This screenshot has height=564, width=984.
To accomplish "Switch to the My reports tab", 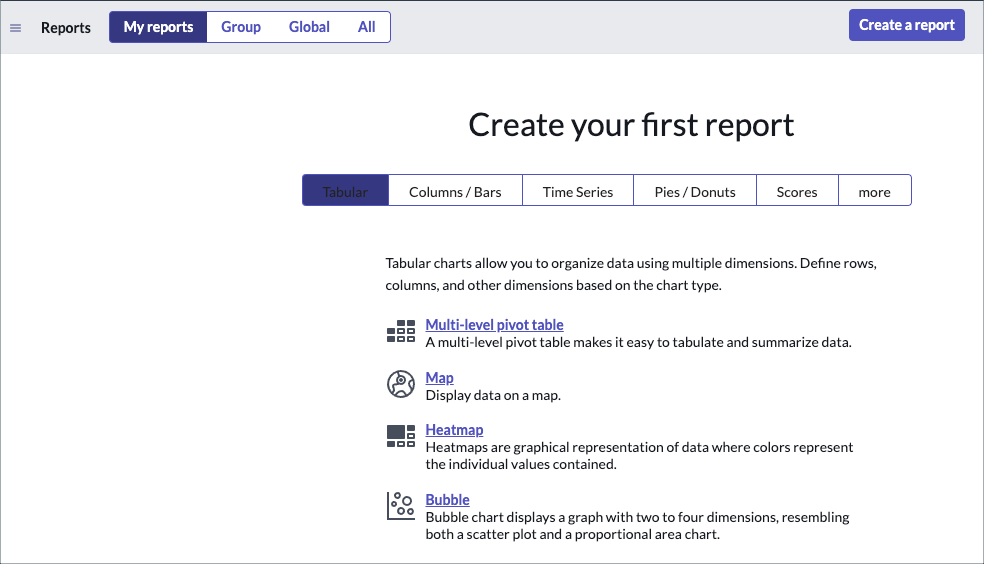I will tap(158, 27).
